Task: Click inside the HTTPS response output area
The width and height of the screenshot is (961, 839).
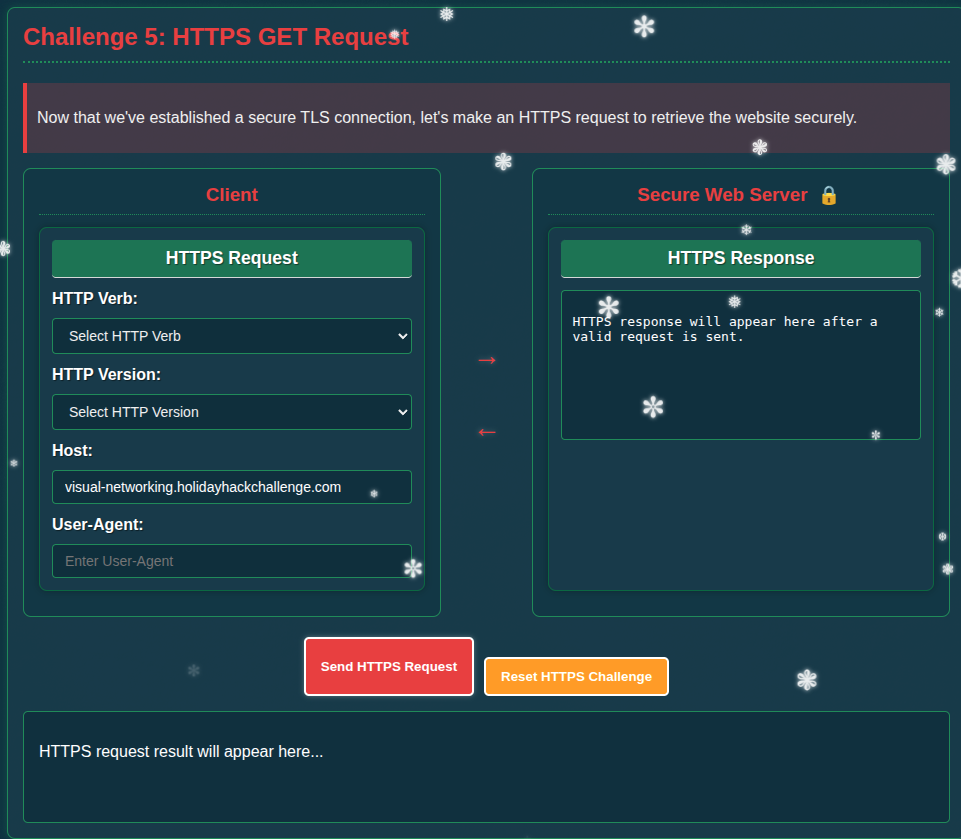Action: click(x=740, y=380)
